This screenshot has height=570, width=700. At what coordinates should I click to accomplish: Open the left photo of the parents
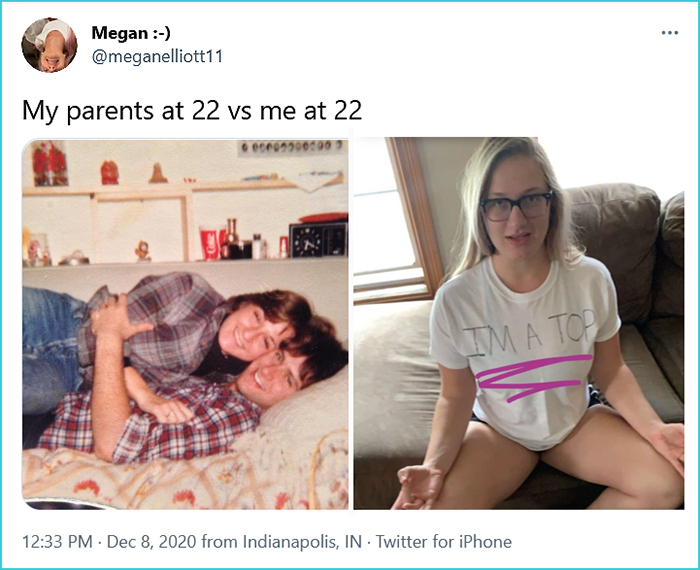185,324
